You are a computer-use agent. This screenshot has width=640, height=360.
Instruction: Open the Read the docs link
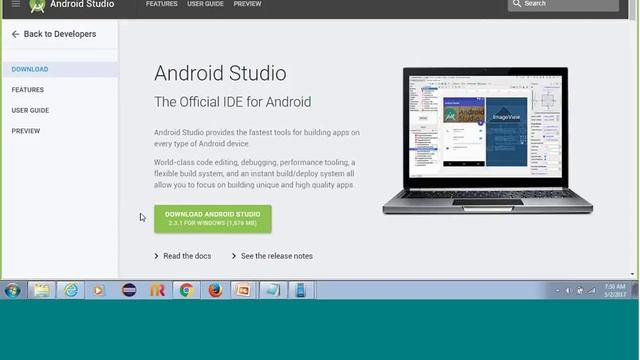(x=187, y=256)
